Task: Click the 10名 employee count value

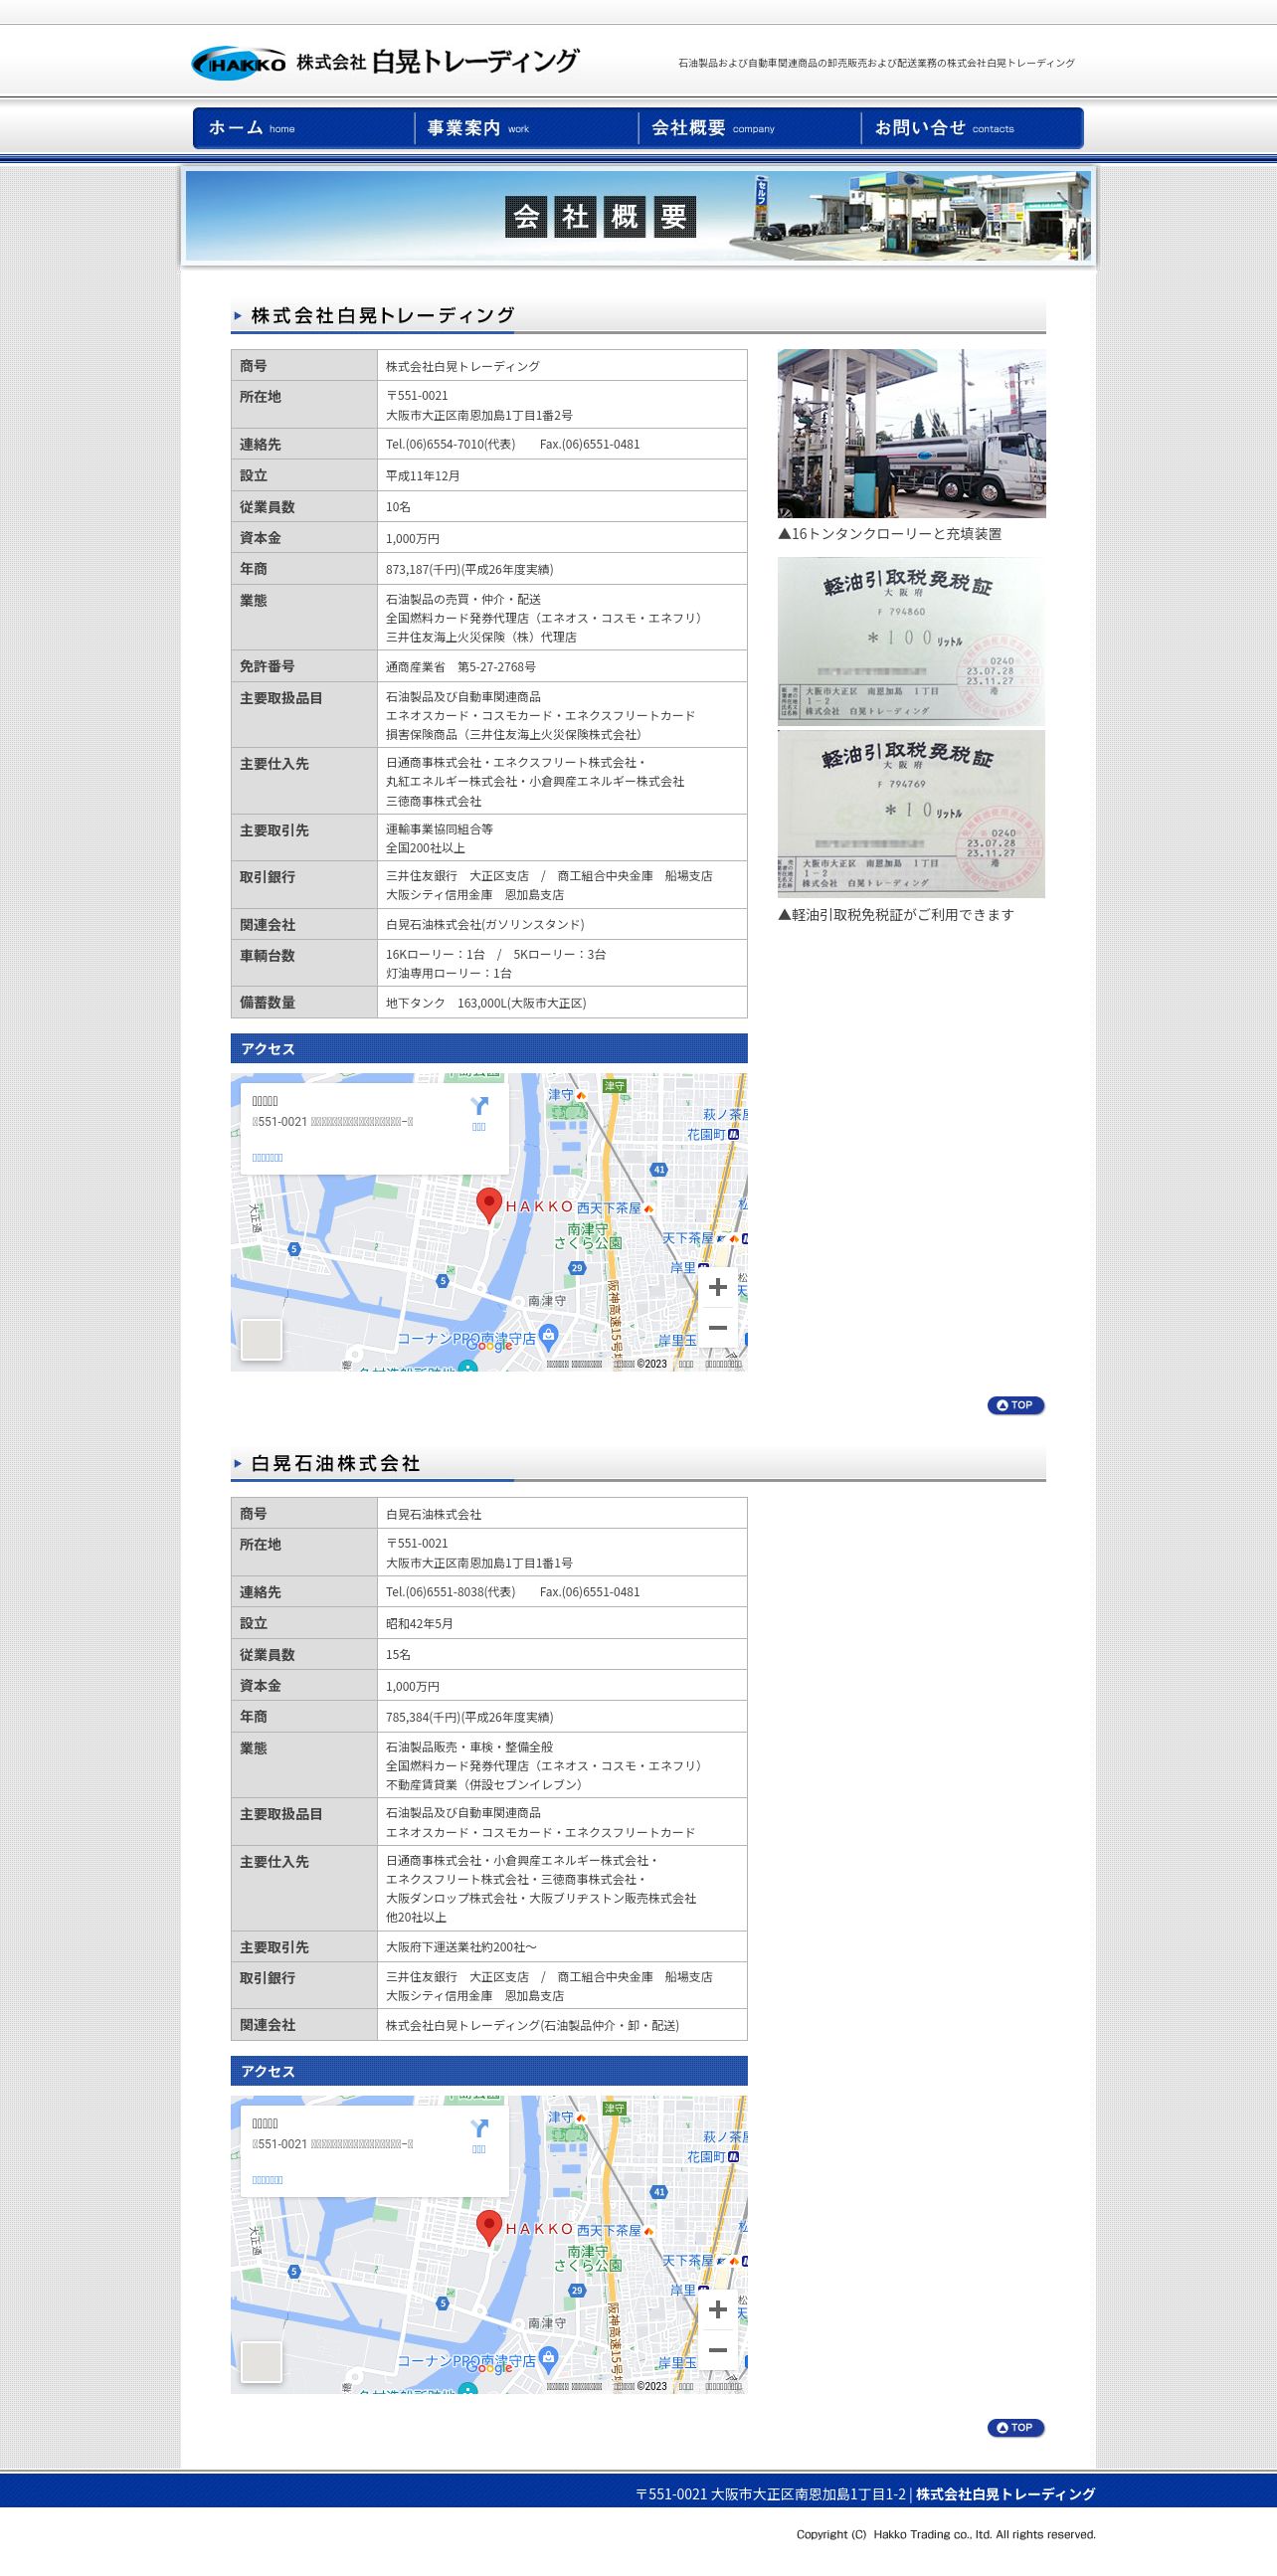Action: pos(398,507)
